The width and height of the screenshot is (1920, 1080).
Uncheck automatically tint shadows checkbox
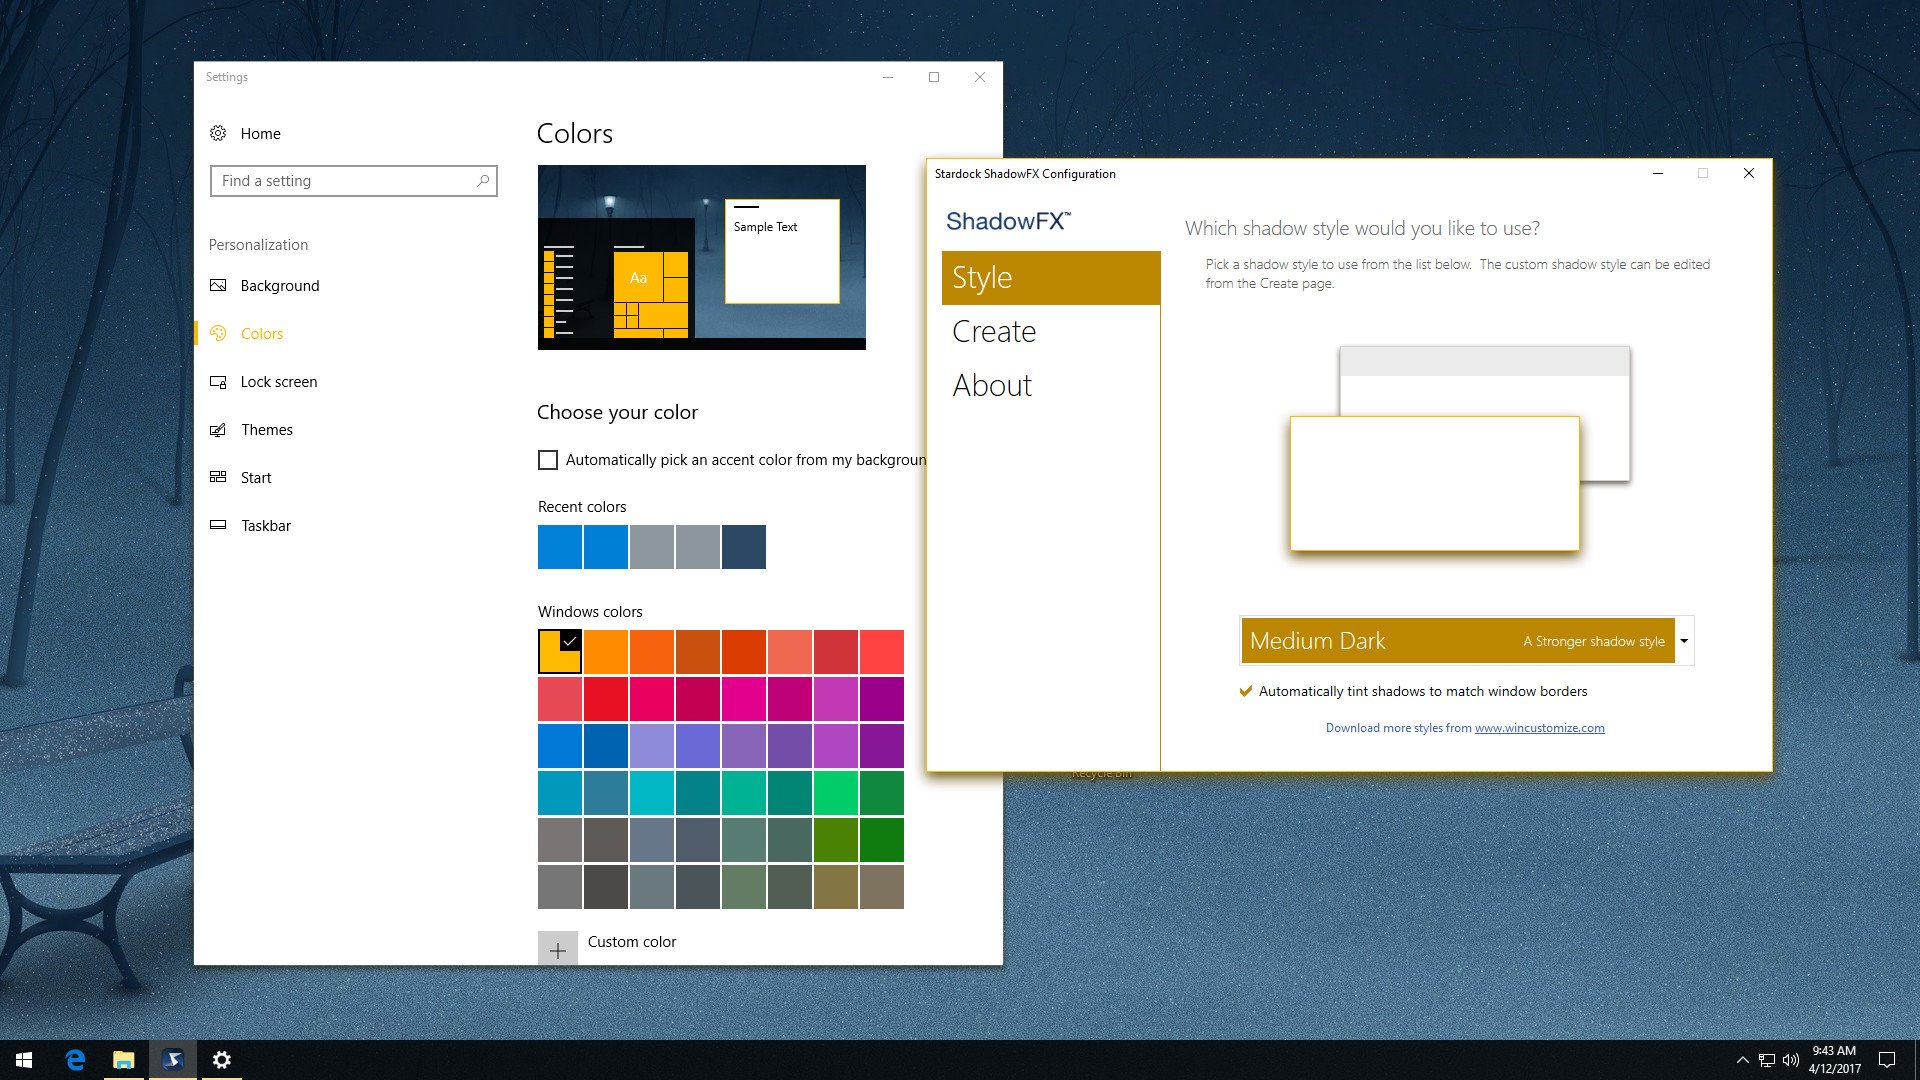pyautogui.click(x=1246, y=691)
